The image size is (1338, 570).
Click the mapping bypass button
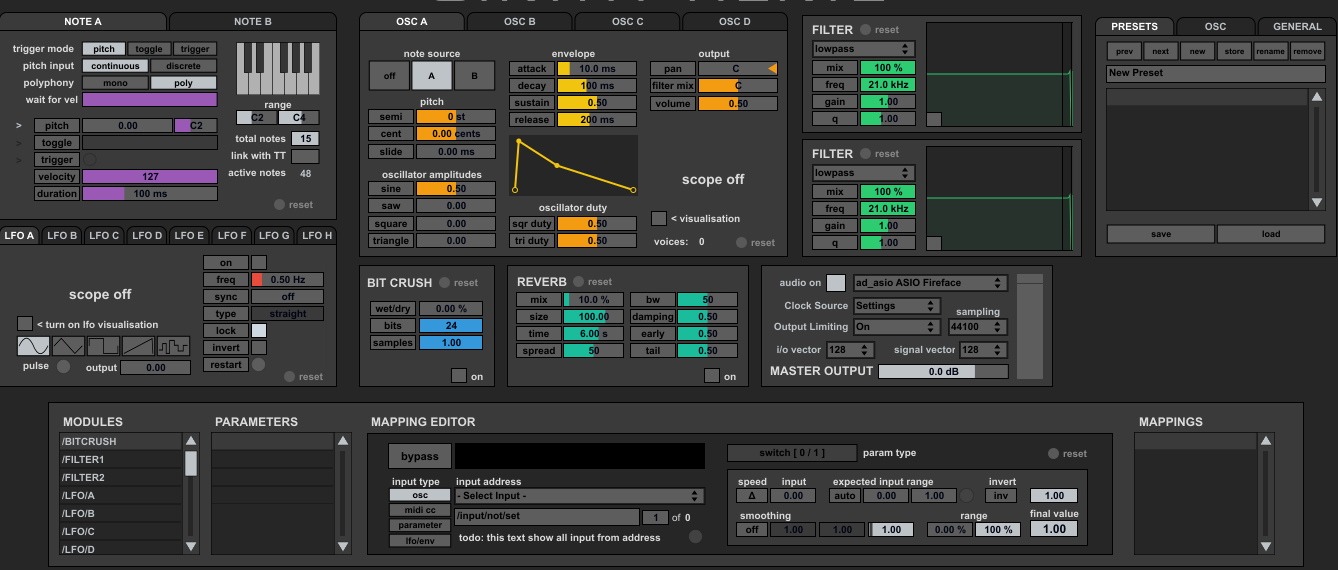pos(420,456)
